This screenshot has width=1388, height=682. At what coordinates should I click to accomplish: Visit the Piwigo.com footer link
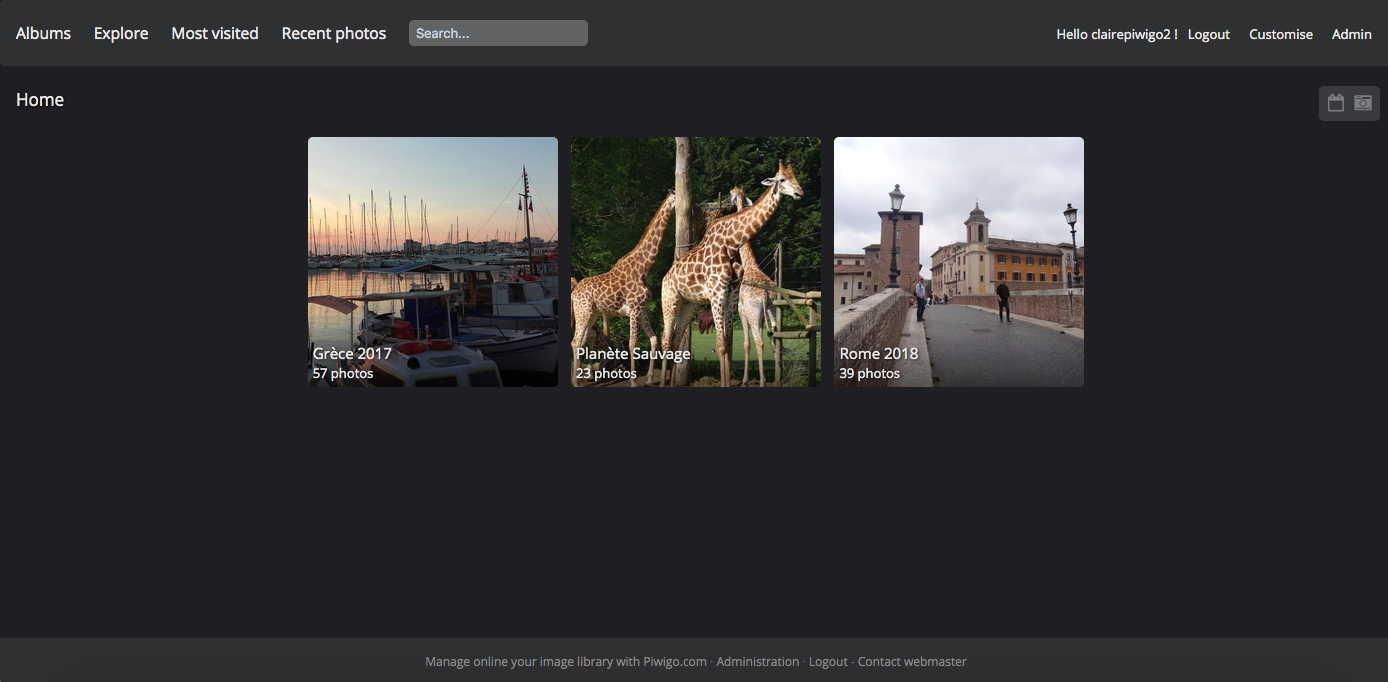pyautogui.click(x=675, y=661)
